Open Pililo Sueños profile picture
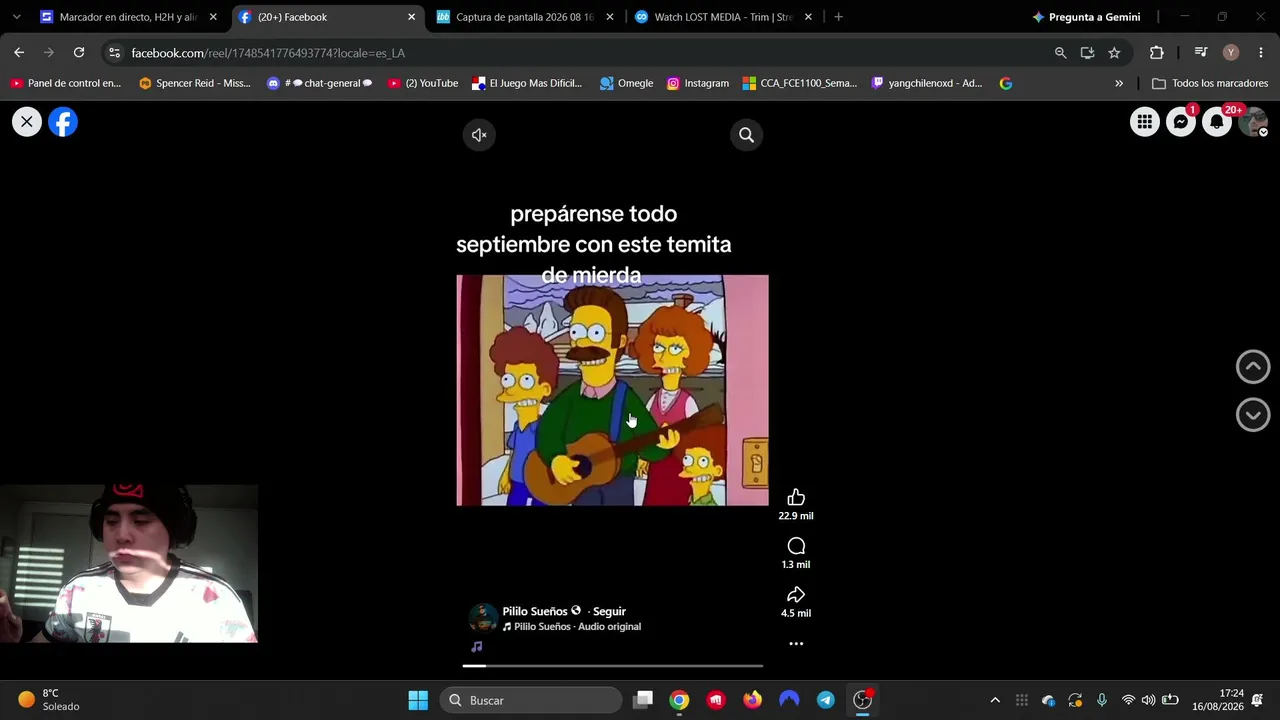 click(483, 618)
